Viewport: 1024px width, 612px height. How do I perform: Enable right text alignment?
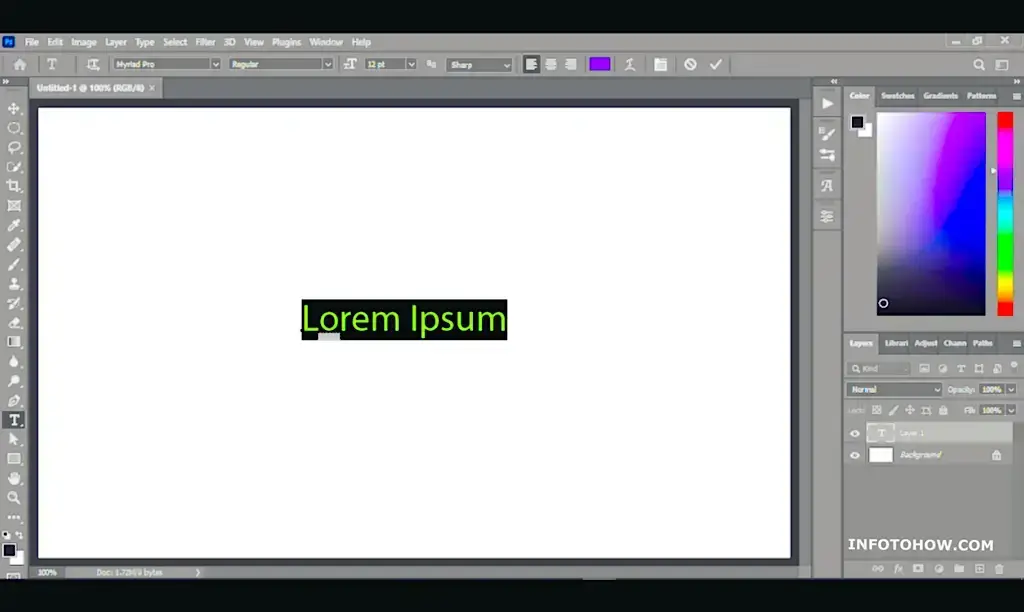tap(571, 64)
